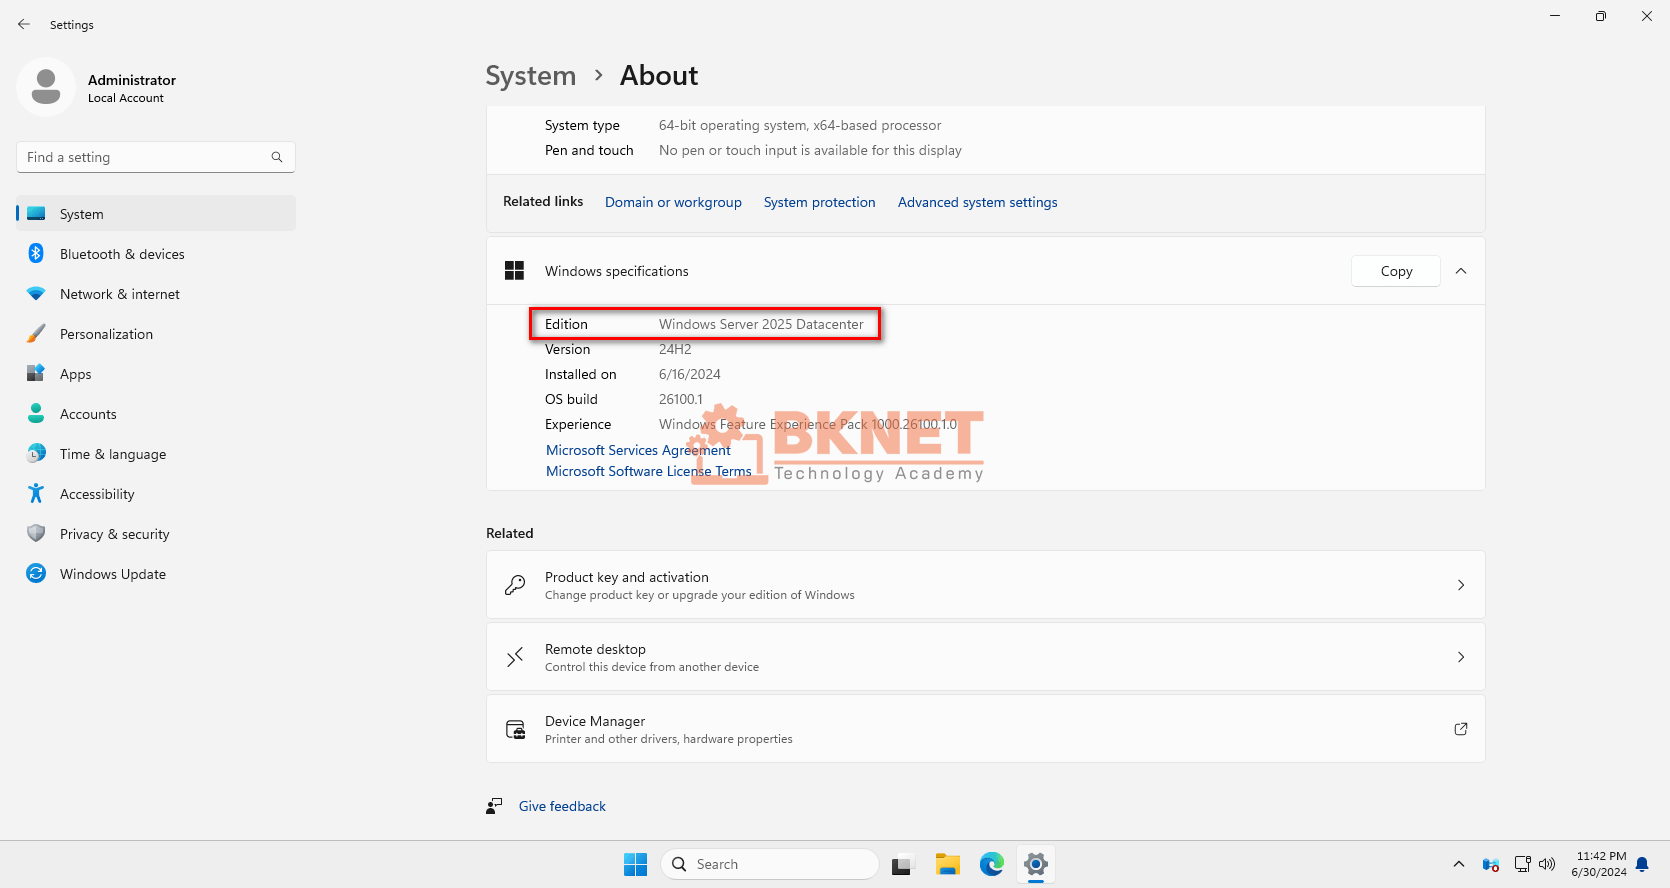Click the Accounts person icon
Image resolution: width=1670 pixels, height=888 pixels.
click(36, 413)
